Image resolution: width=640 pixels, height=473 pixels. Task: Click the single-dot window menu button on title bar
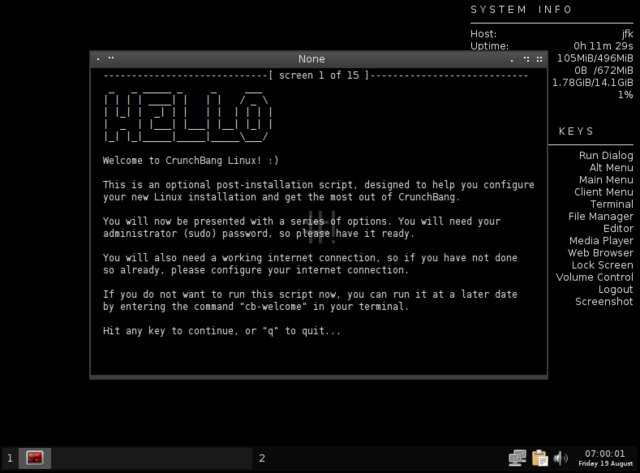tap(98, 59)
